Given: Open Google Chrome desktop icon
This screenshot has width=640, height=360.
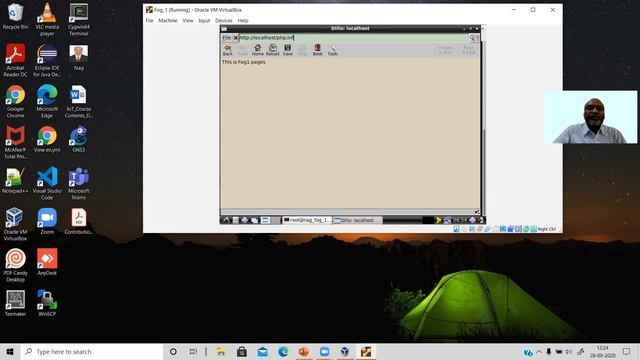Looking at the screenshot, I should pyautogui.click(x=15, y=102).
